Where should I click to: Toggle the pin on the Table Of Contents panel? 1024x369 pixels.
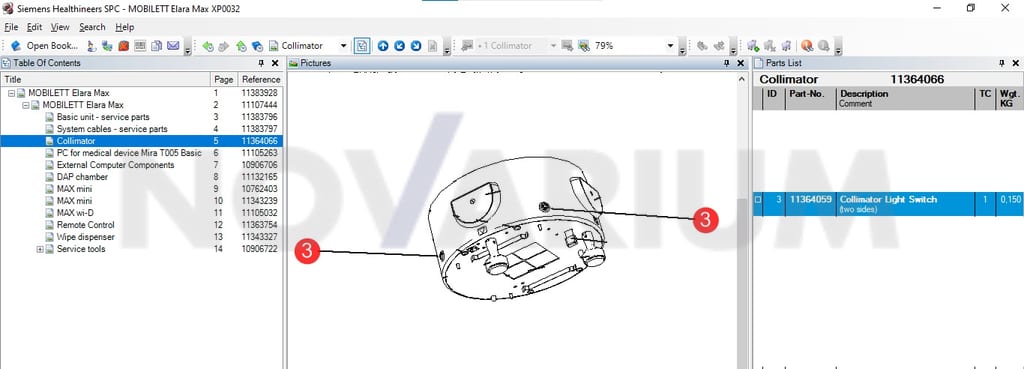[261, 63]
